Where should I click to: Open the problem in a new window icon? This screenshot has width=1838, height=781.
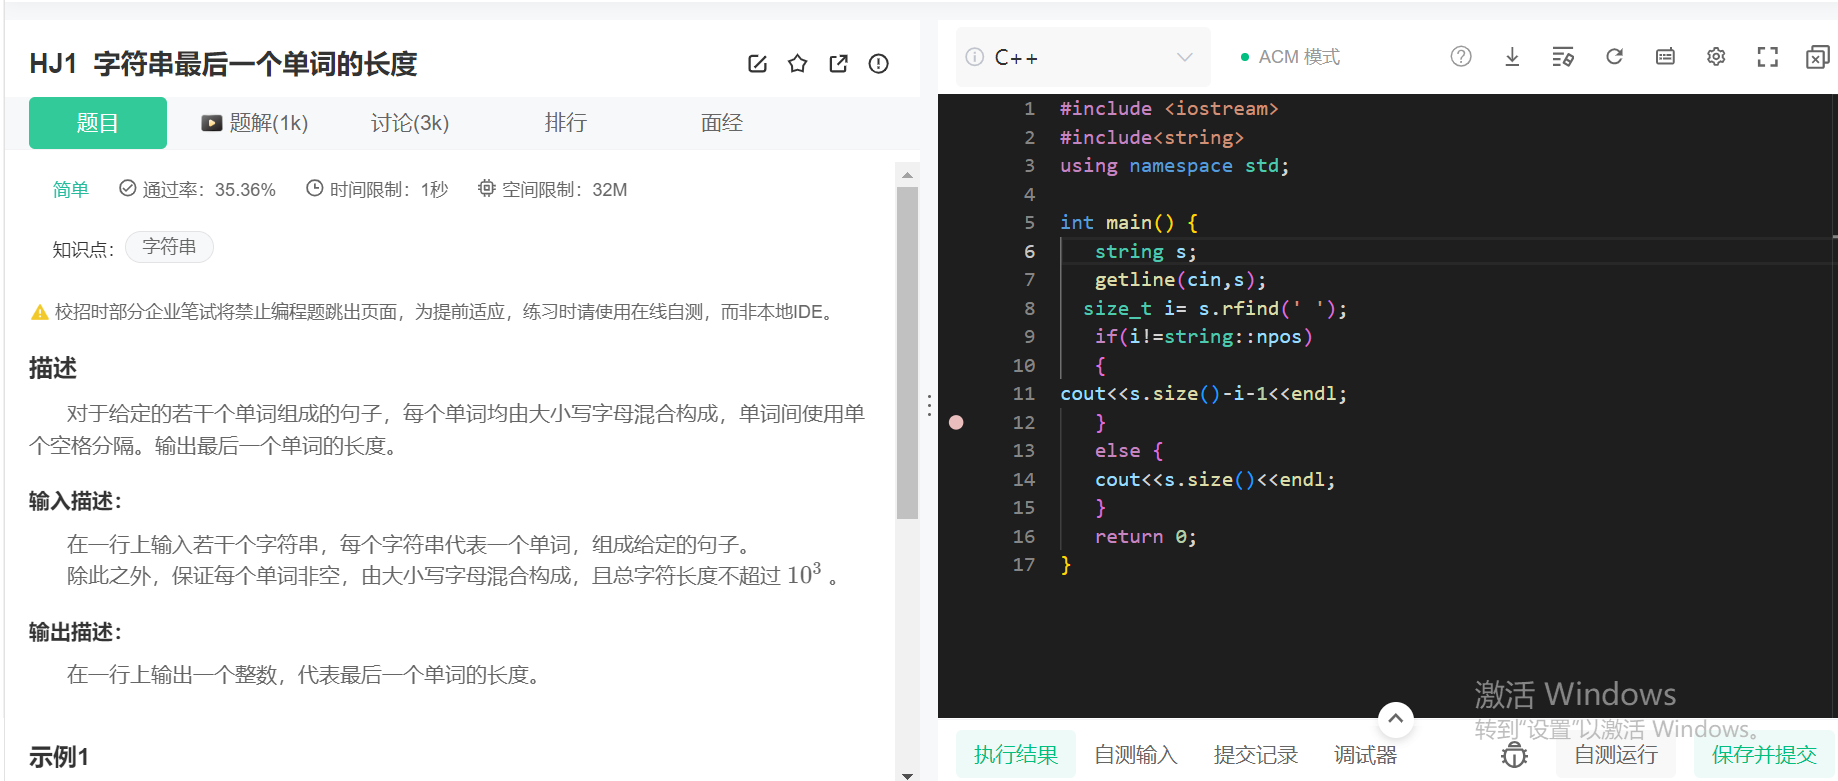point(838,64)
